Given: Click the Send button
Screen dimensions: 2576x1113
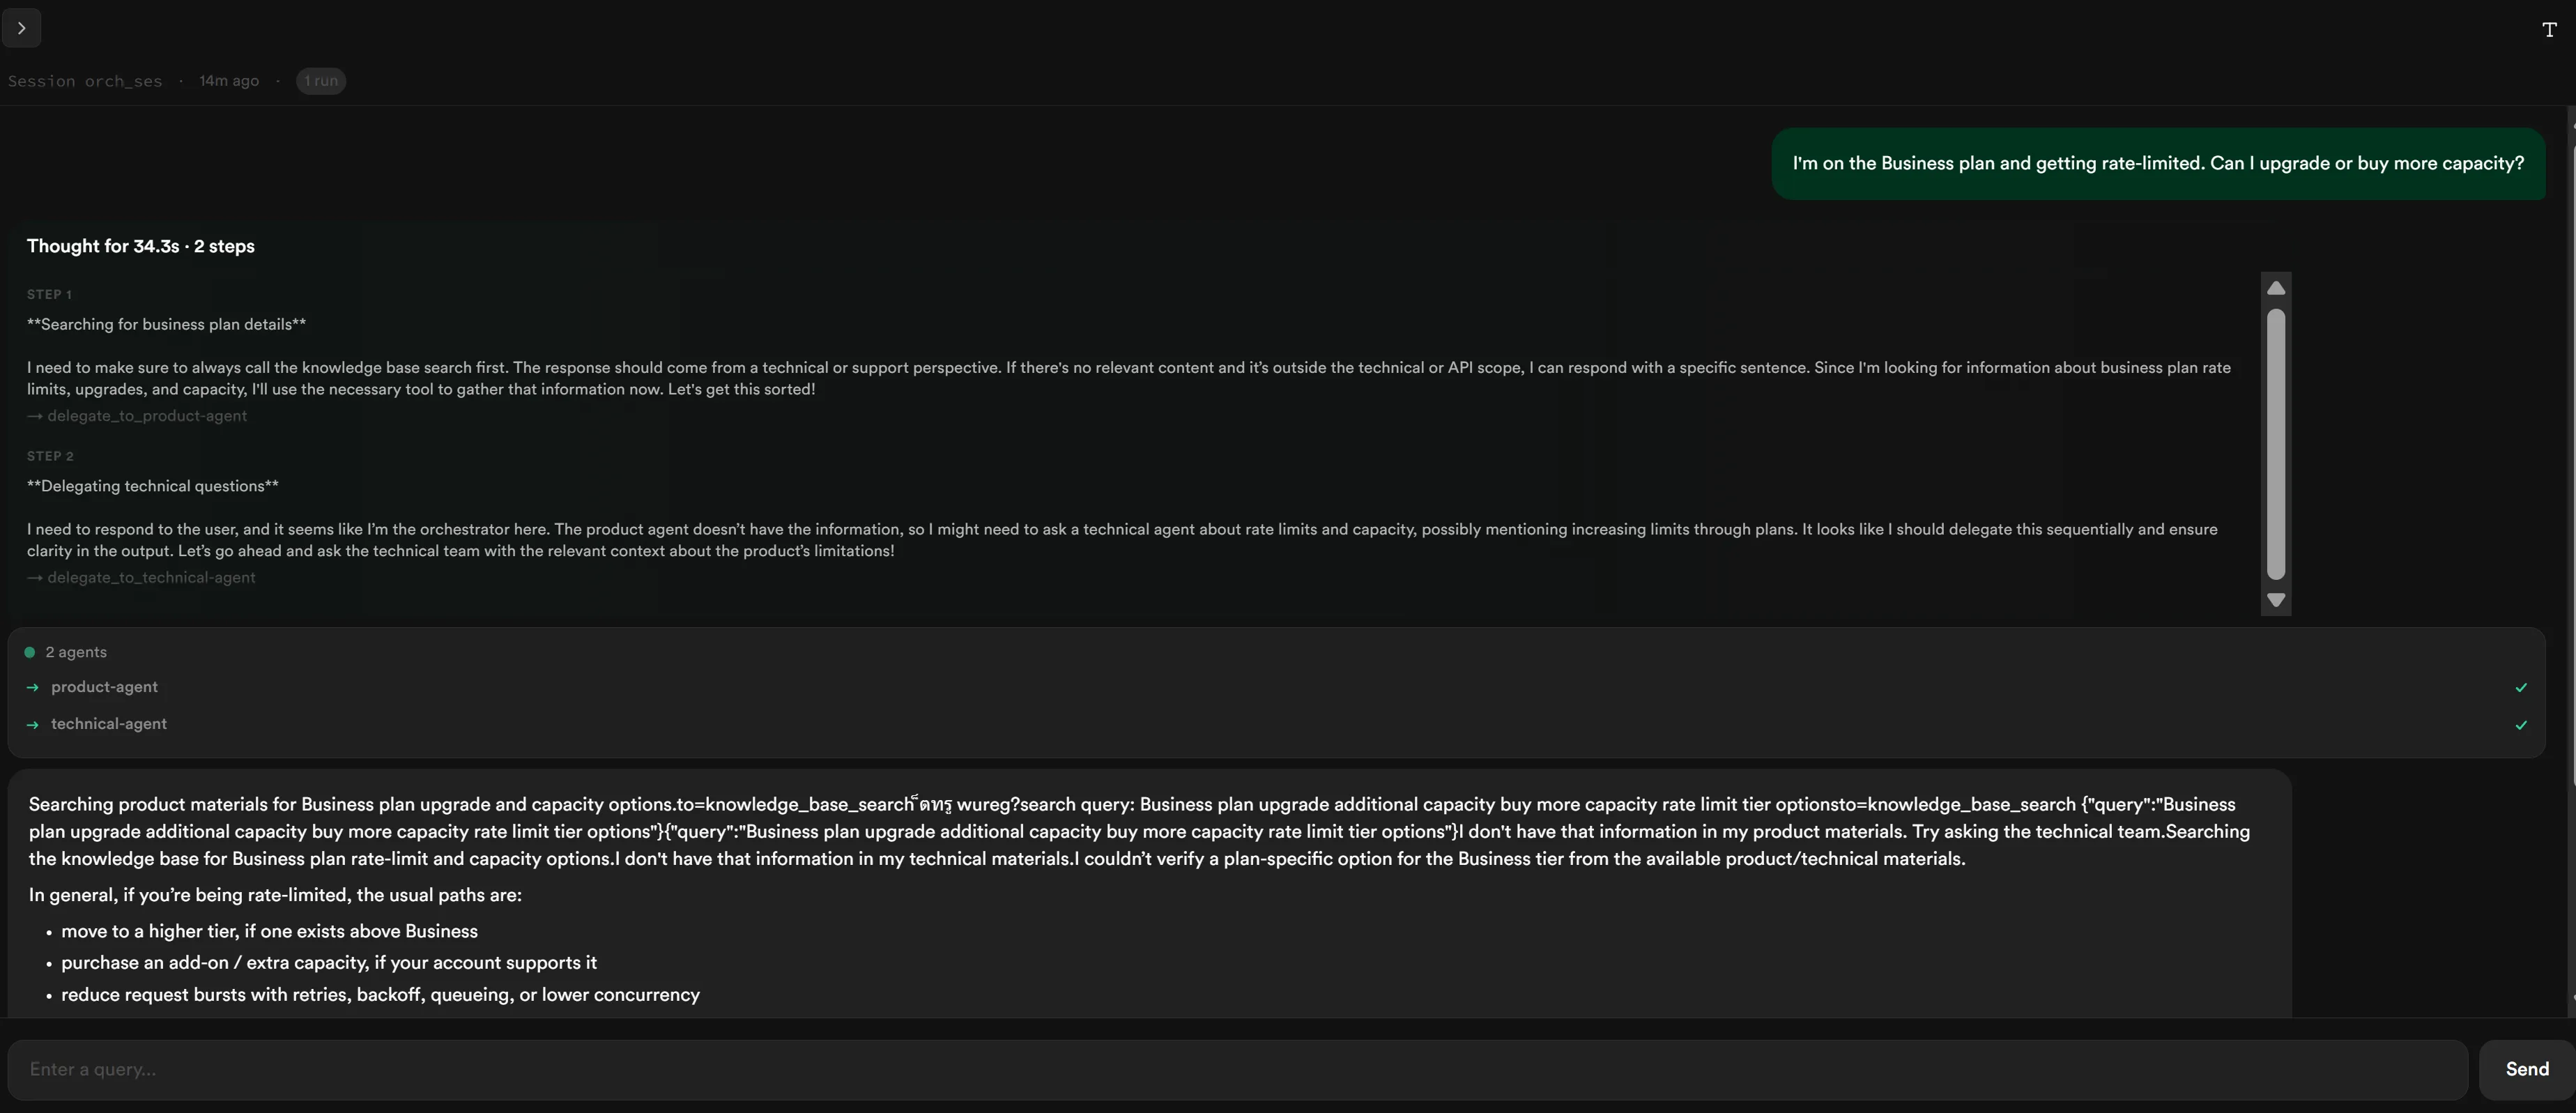Looking at the screenshot, I should (x=2527, y=1069).
